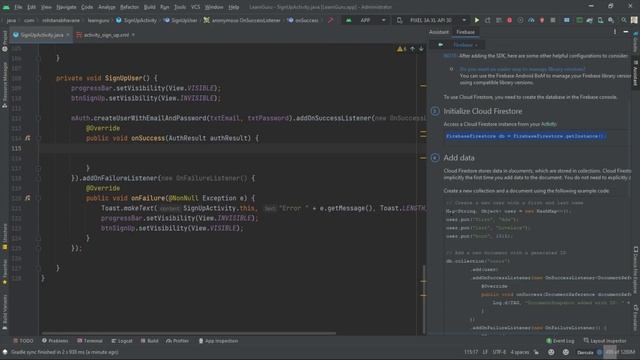Open the Layout Inspector
The width and height of the screenshot is (640, 360).
pos(605,341)
